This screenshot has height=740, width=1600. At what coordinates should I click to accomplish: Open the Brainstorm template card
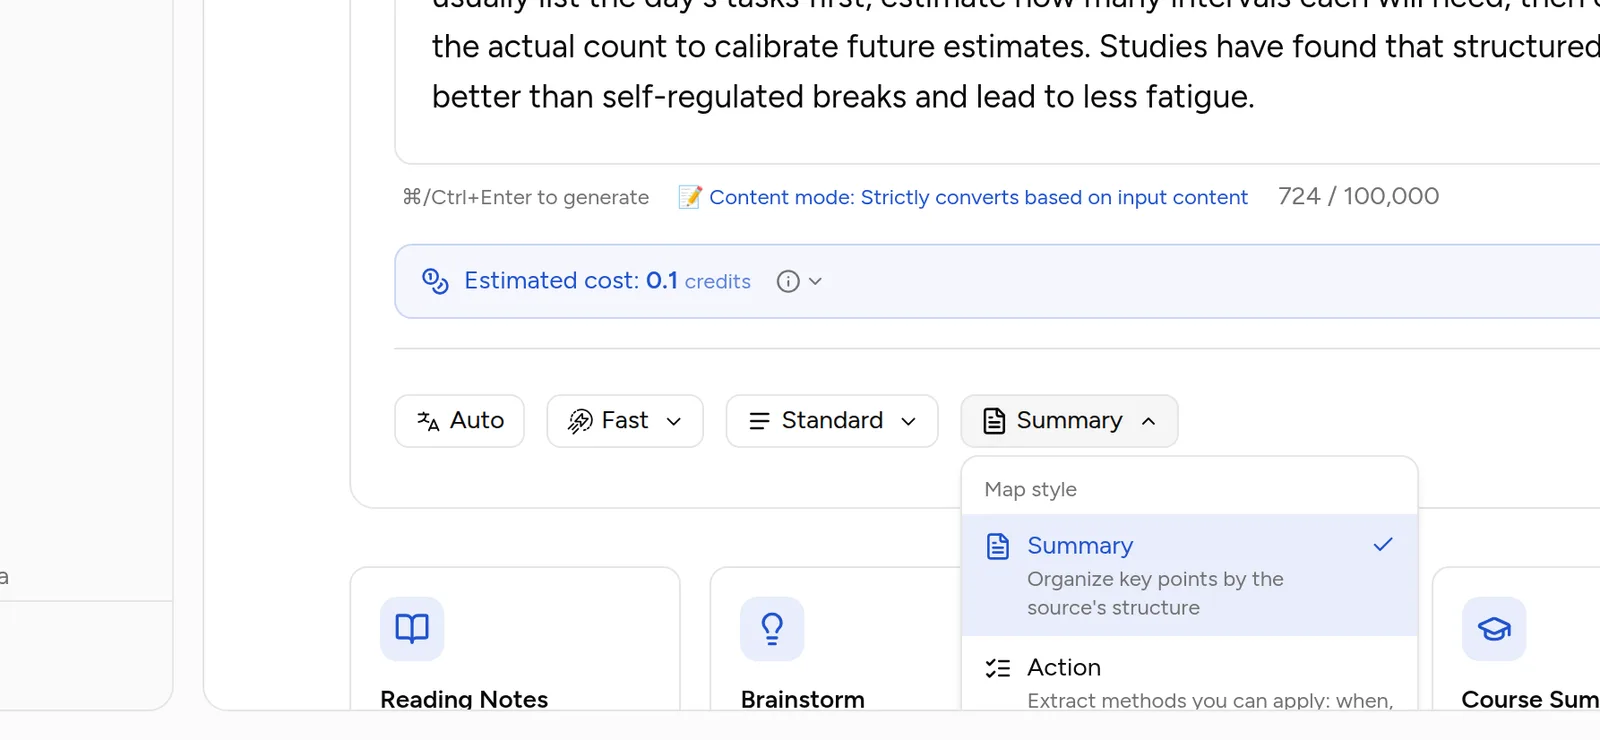[x=835, y=640]
